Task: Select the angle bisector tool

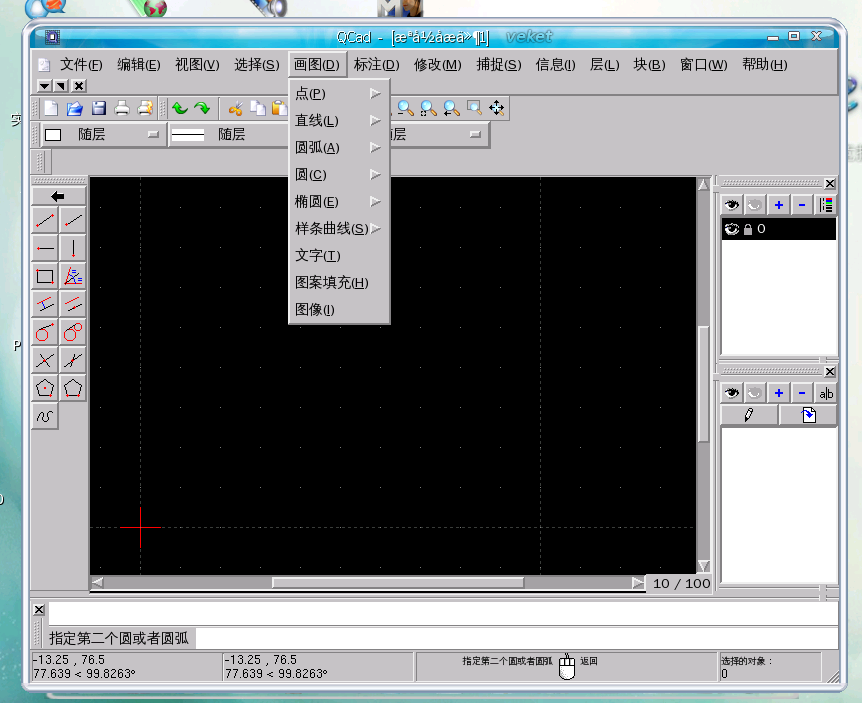Action: tap(73, 276)
